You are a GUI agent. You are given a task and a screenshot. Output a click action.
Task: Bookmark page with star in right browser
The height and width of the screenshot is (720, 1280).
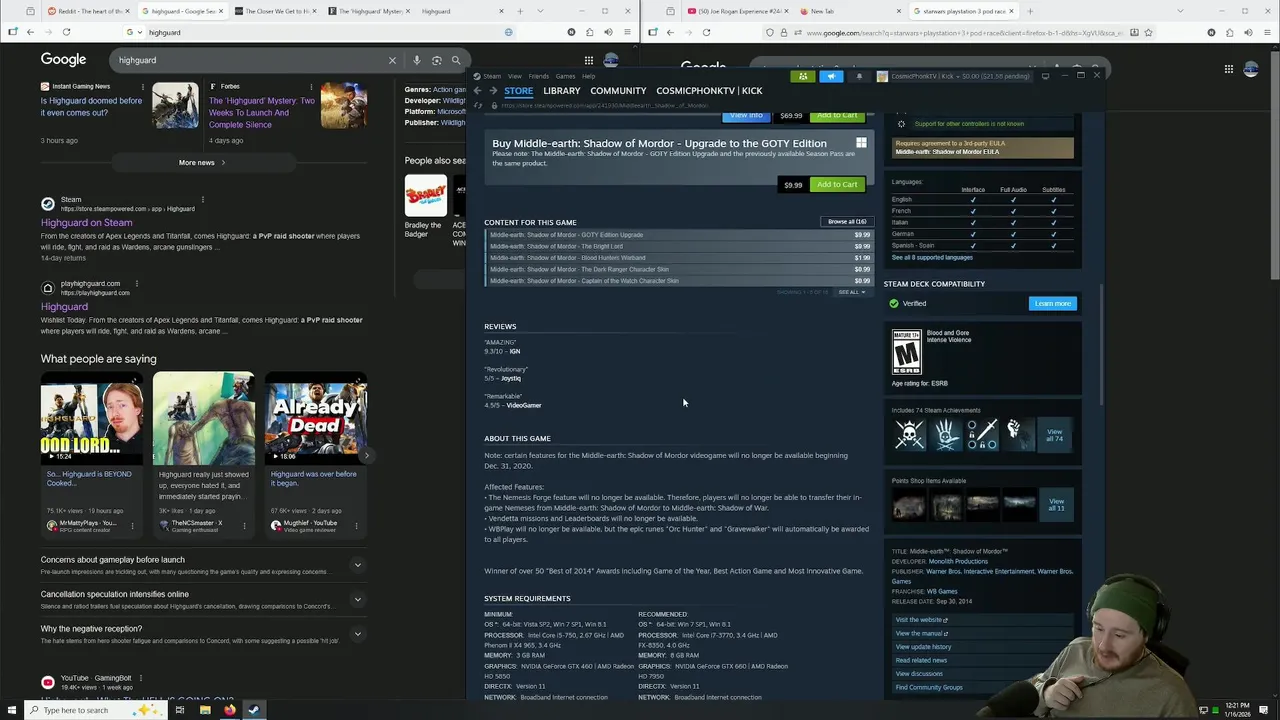coord(1149,32)
